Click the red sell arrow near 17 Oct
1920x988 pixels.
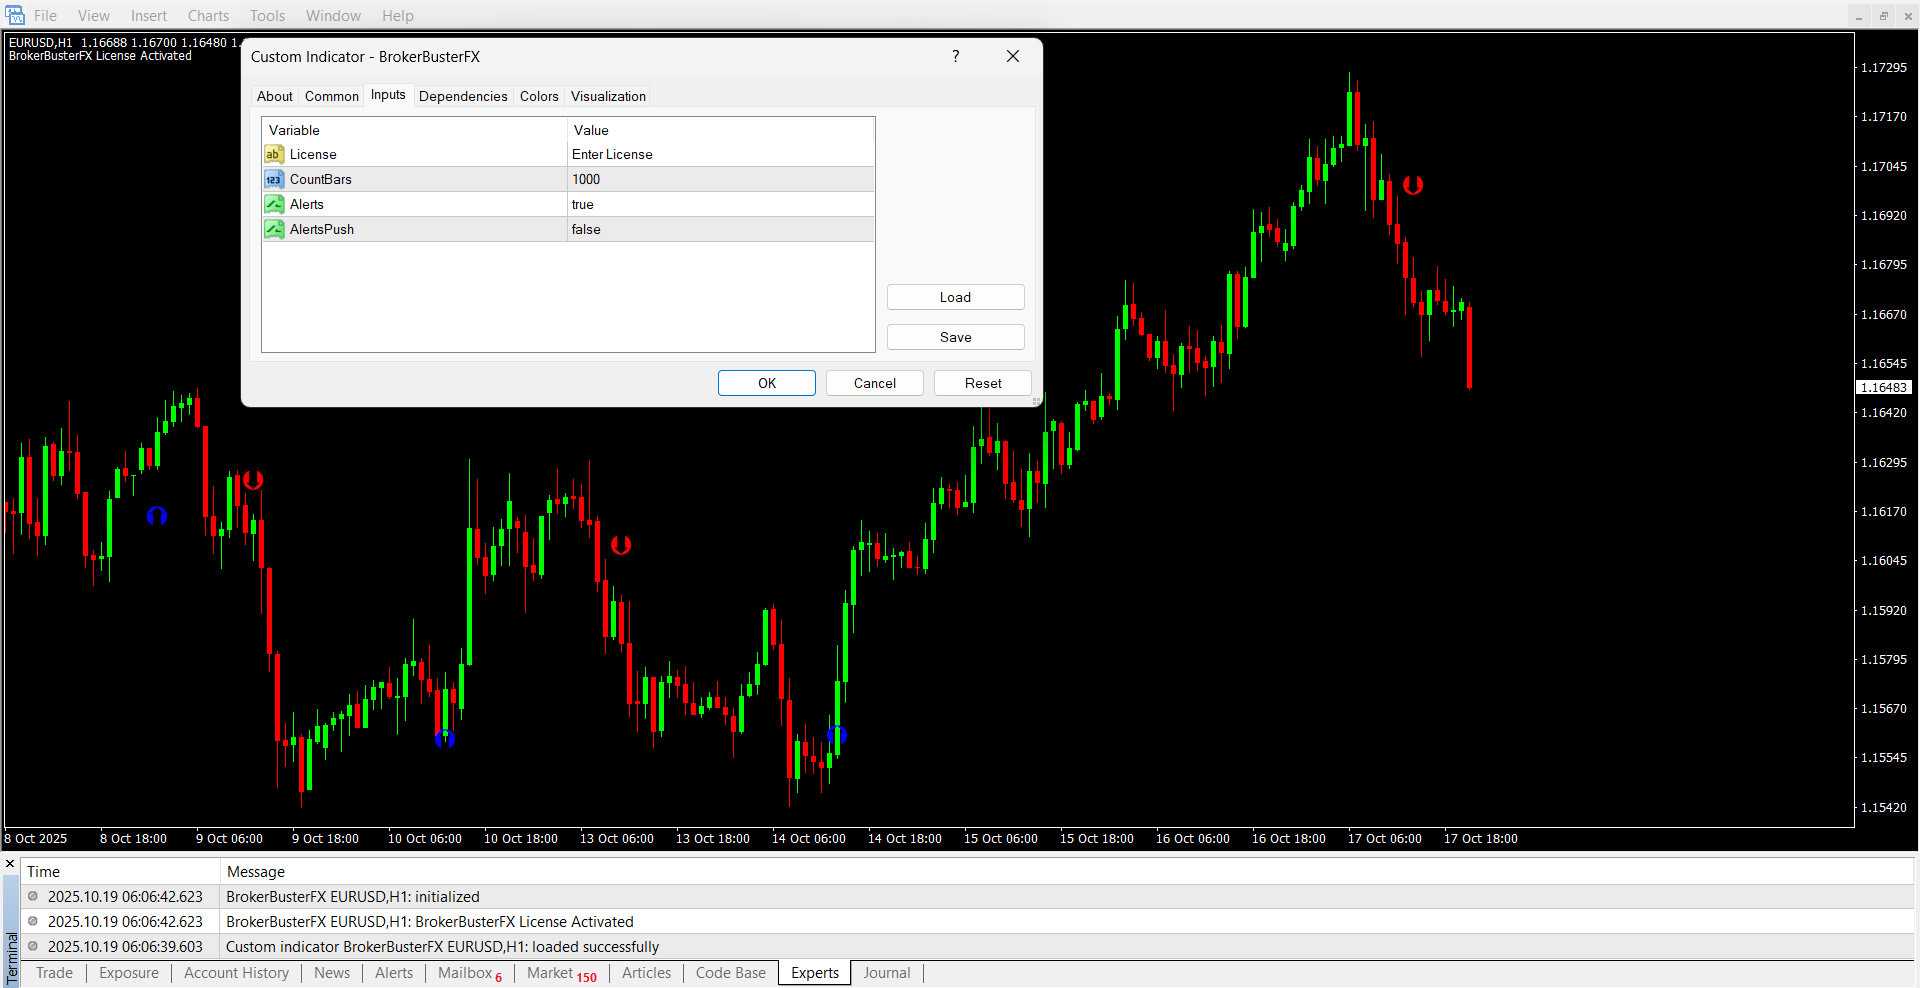tap(1412, 185)
